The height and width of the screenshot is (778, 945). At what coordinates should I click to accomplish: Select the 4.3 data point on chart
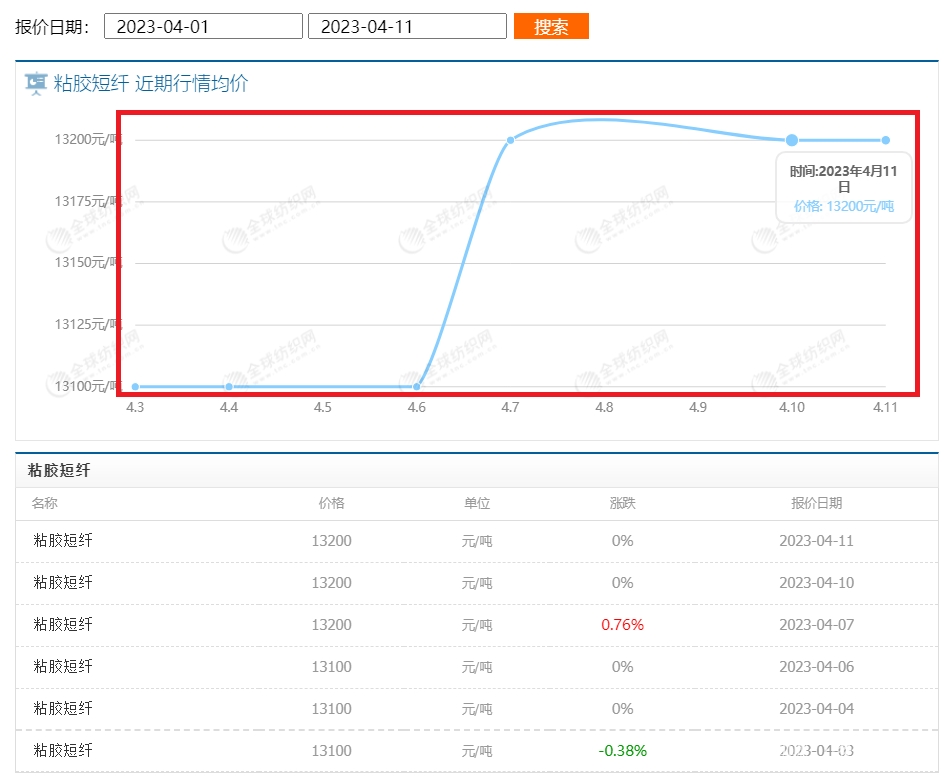pos(135,386)
